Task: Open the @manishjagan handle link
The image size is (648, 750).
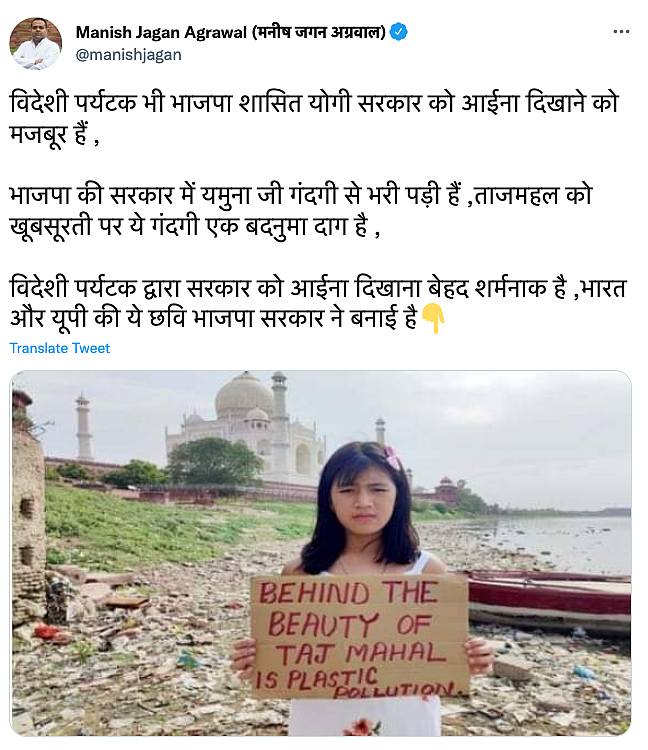Action: point(129,55)
